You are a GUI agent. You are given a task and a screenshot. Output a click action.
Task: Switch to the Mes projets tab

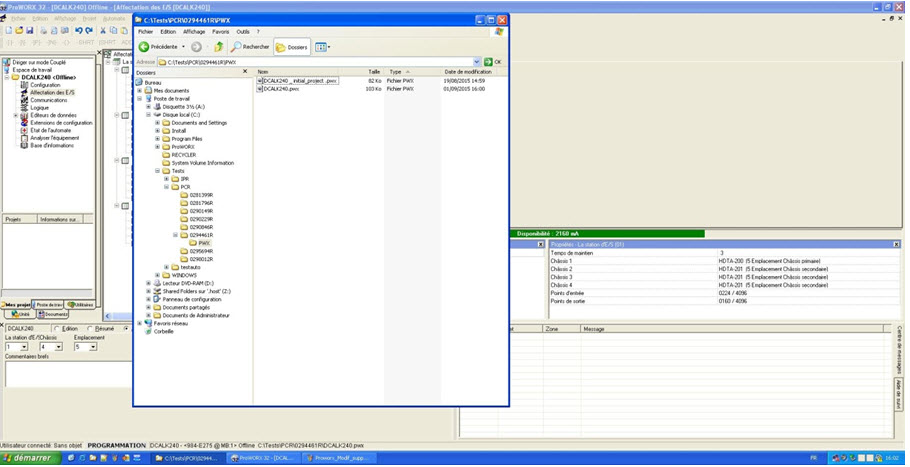[x=16, y=305]
